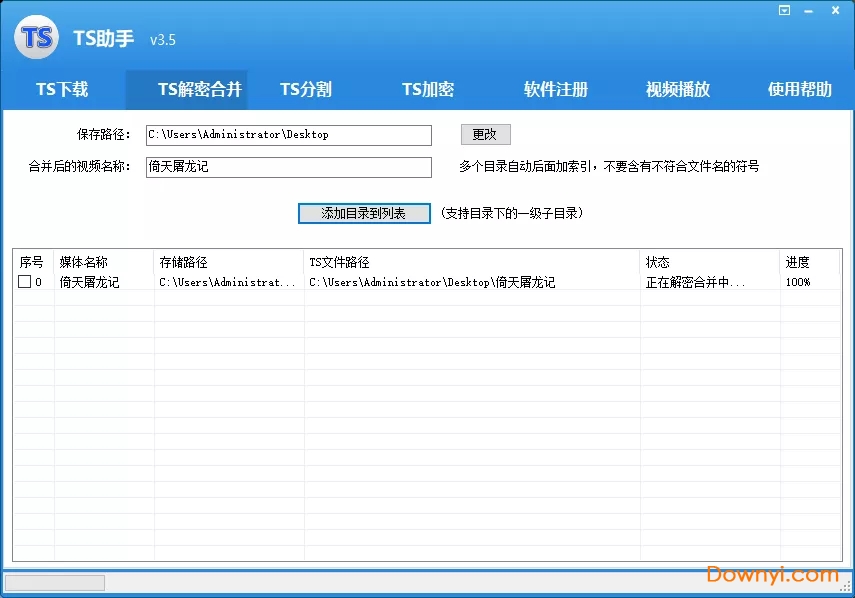This screenshot has width=855, height=598.
Task: Select the active TS解密合并 tab
Action: click(x=187, y=89)
